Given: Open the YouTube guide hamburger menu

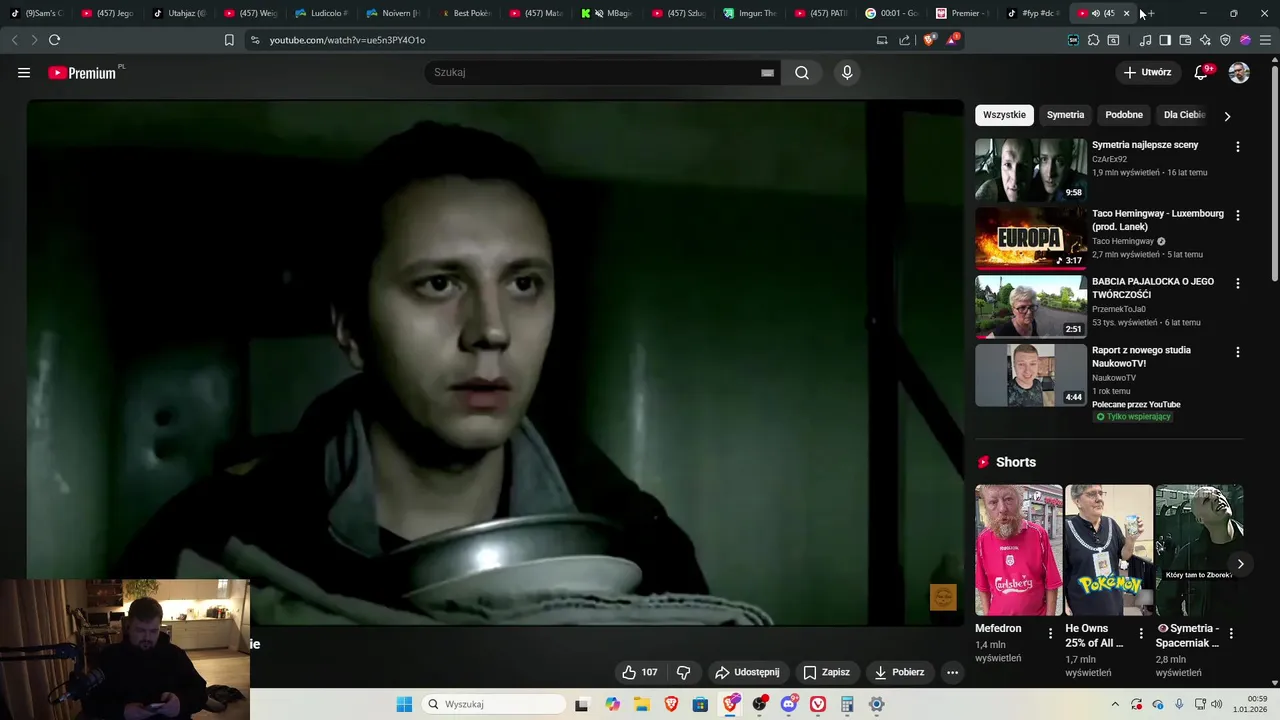Looking at the screenshot, I should coord(24,72).
